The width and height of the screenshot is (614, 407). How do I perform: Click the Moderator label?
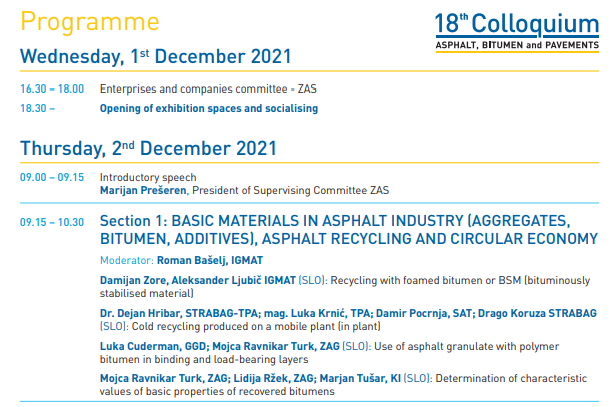pyautogui.click(x=127, y=259)
